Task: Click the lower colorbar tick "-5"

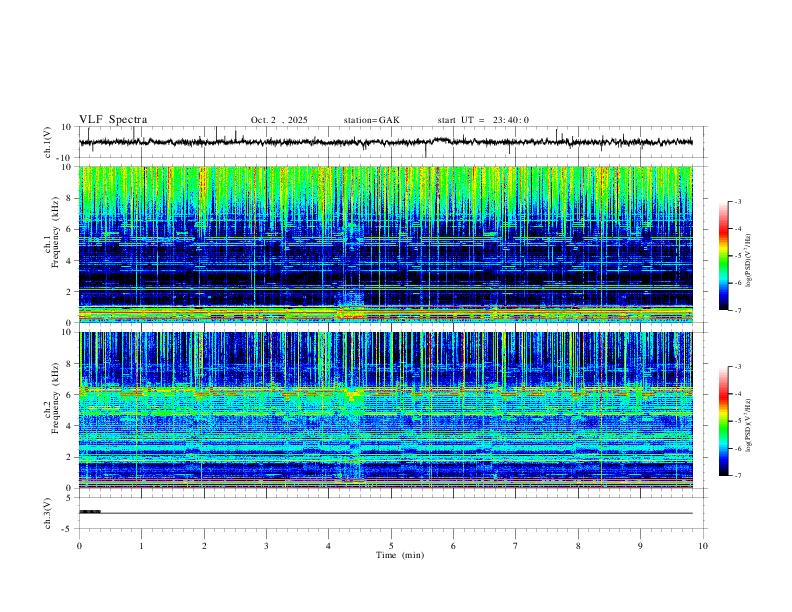Action: tap(737, 421)
